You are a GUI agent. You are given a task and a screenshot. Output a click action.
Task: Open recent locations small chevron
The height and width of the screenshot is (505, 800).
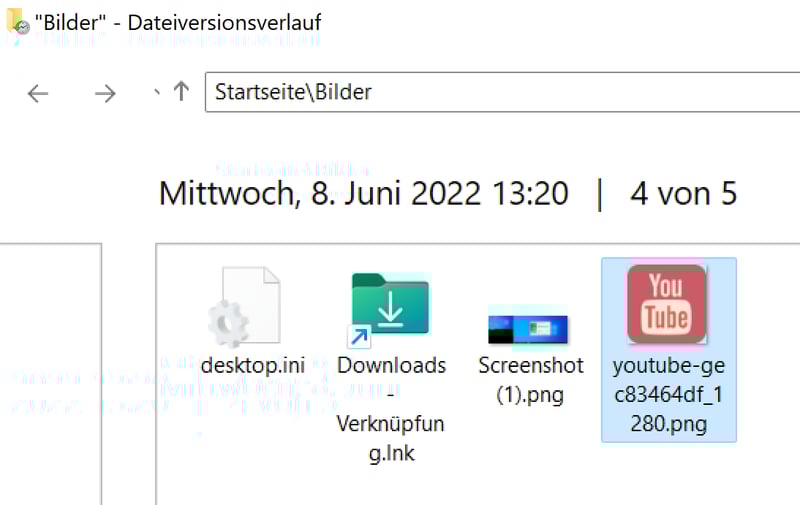pos(157,93)
